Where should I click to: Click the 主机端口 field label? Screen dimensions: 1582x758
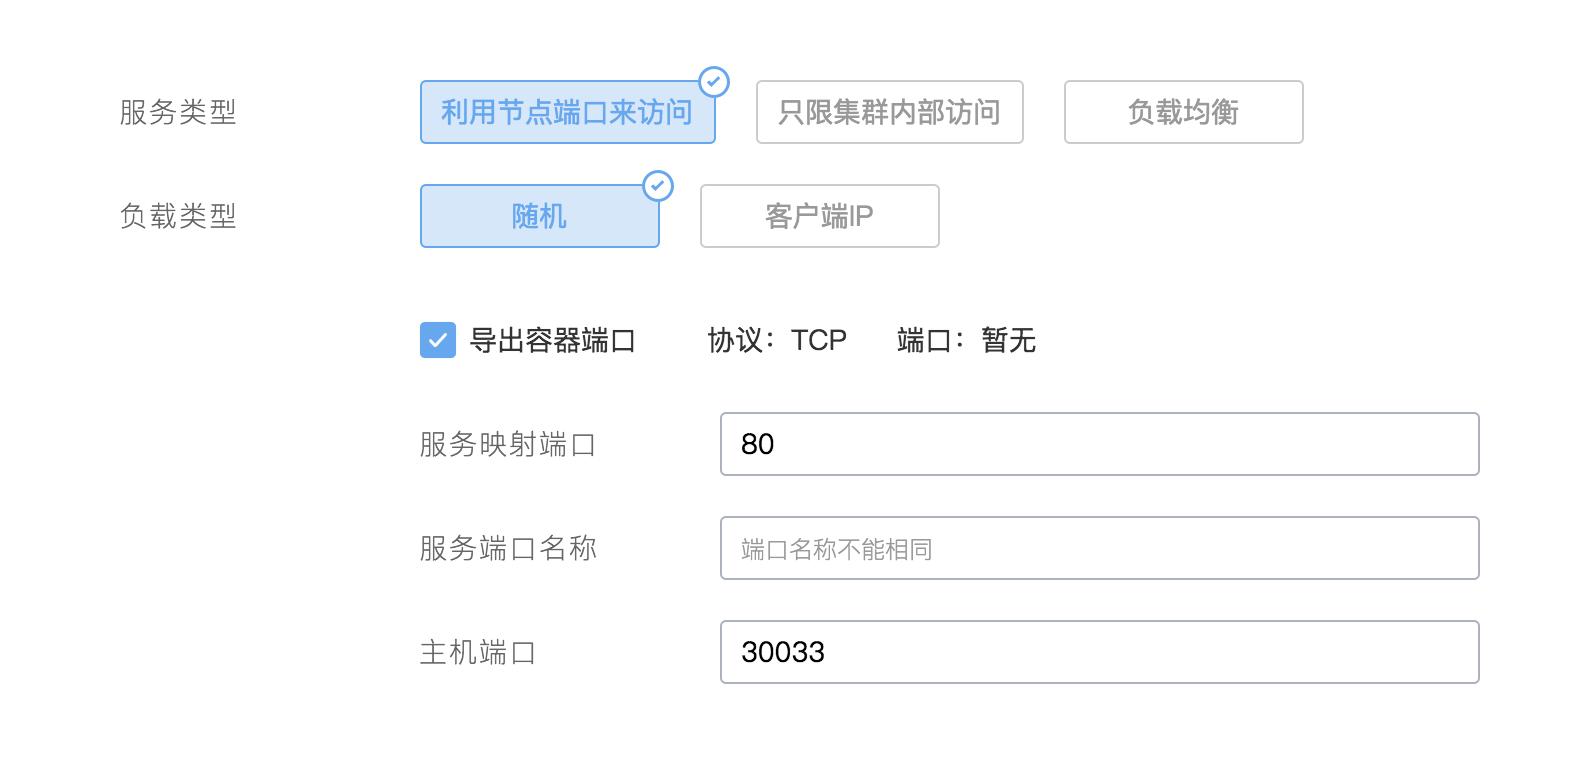478,653
